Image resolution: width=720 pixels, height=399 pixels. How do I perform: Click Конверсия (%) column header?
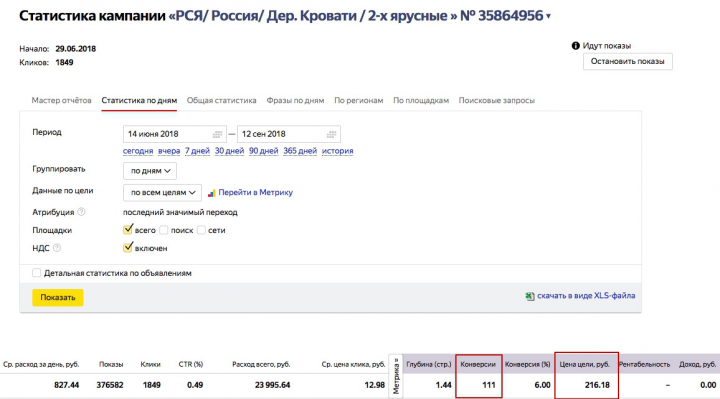tap(528, 364)
